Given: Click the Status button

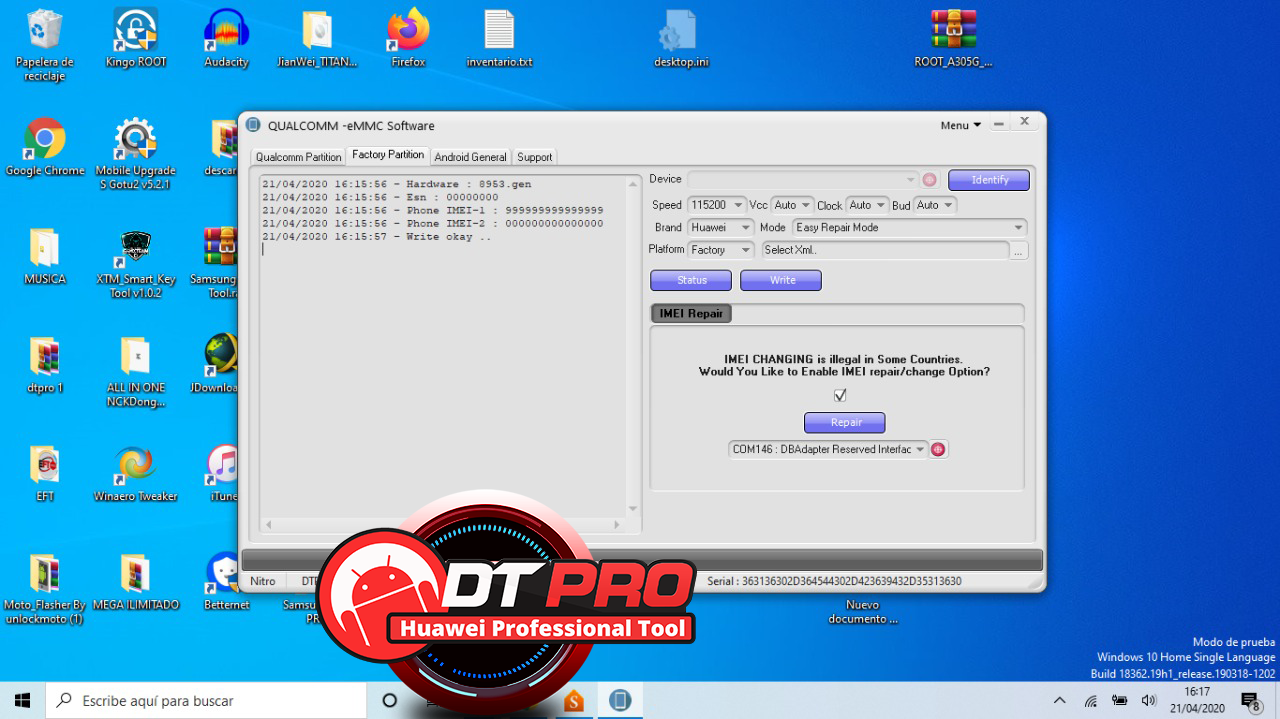Looking at the screenshot, I should [691, 280].
